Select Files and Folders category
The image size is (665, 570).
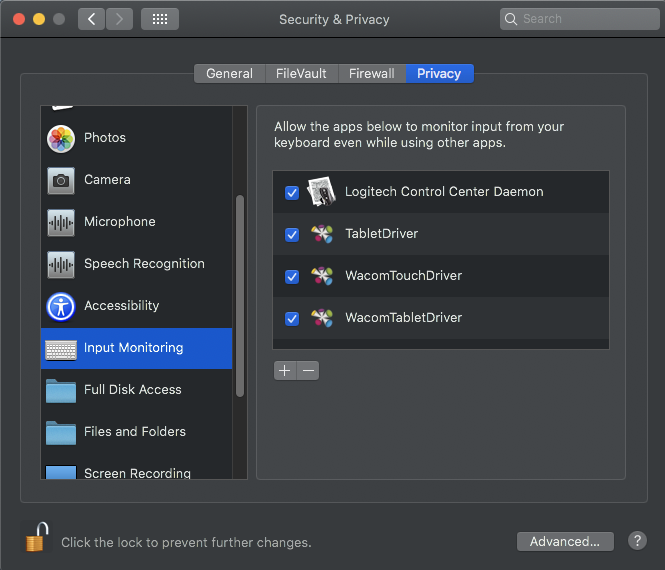pos(137,432)
